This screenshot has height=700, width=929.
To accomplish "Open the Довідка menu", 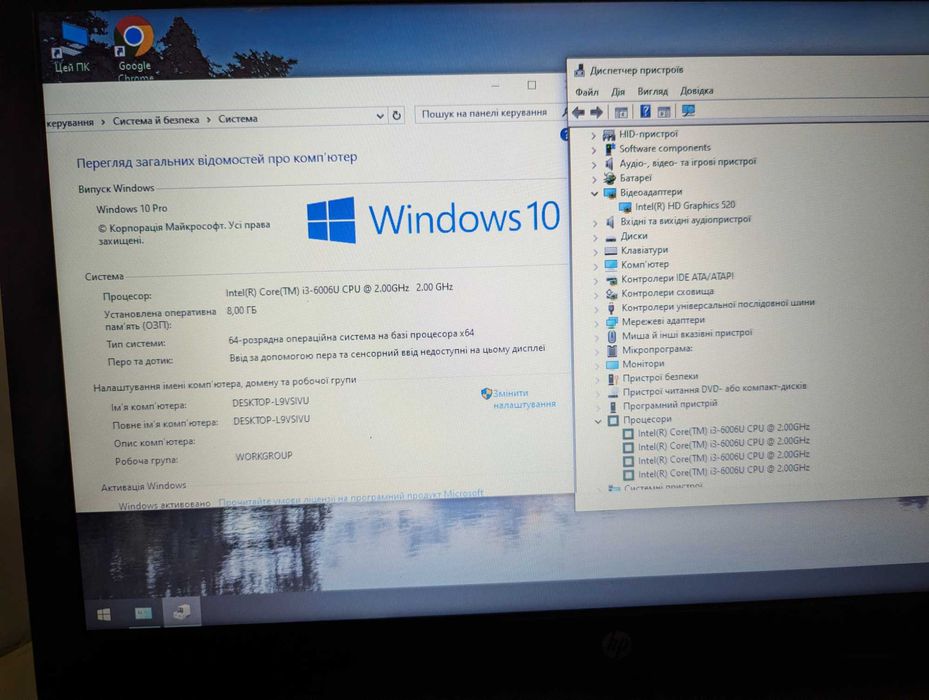I will coord(696,91).
